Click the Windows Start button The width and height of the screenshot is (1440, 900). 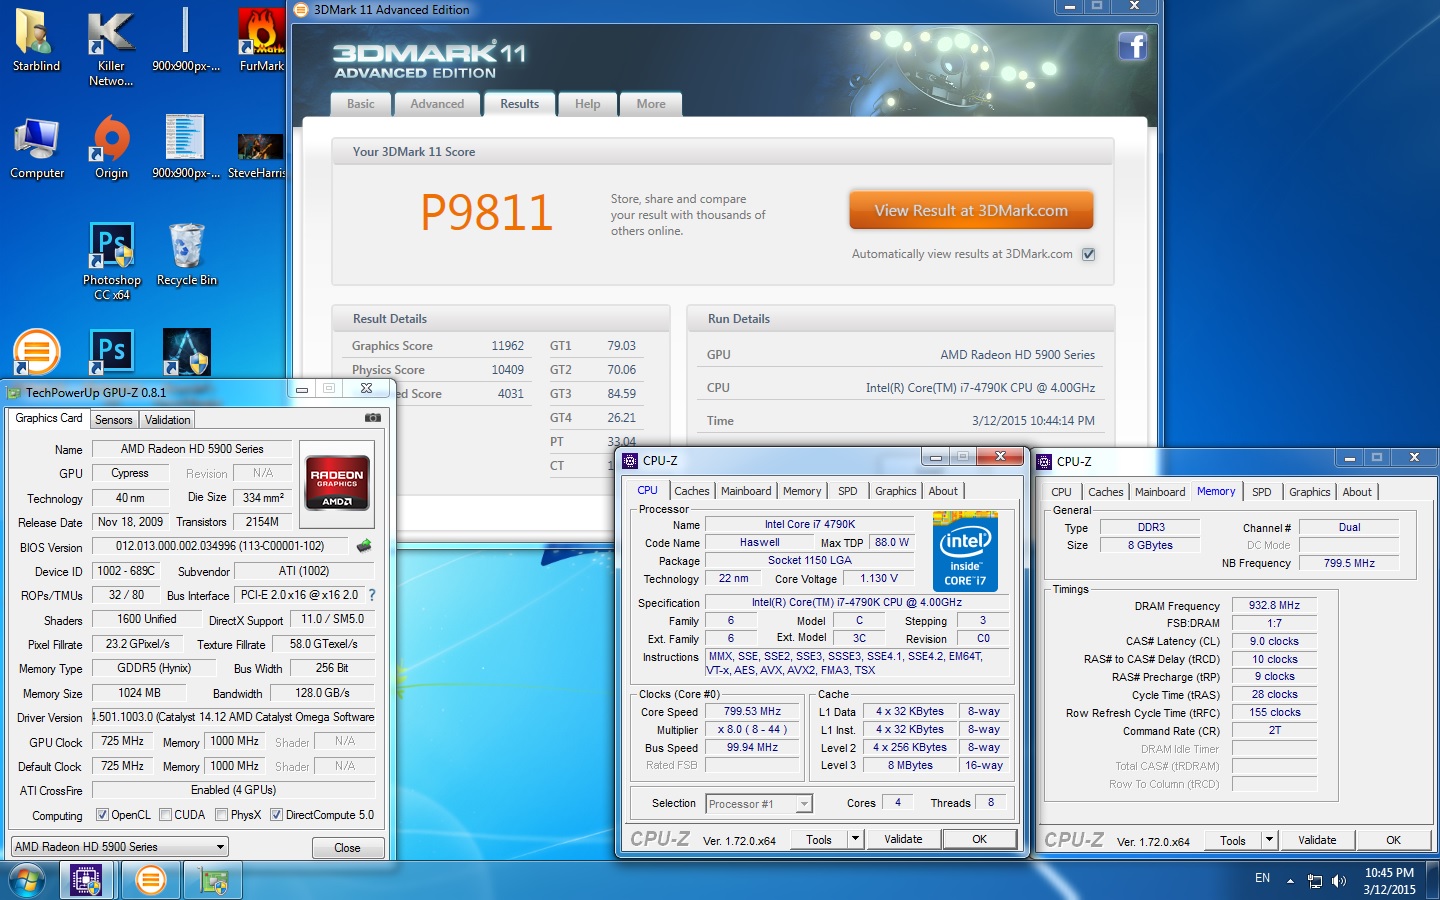click(x=27, y=880)
